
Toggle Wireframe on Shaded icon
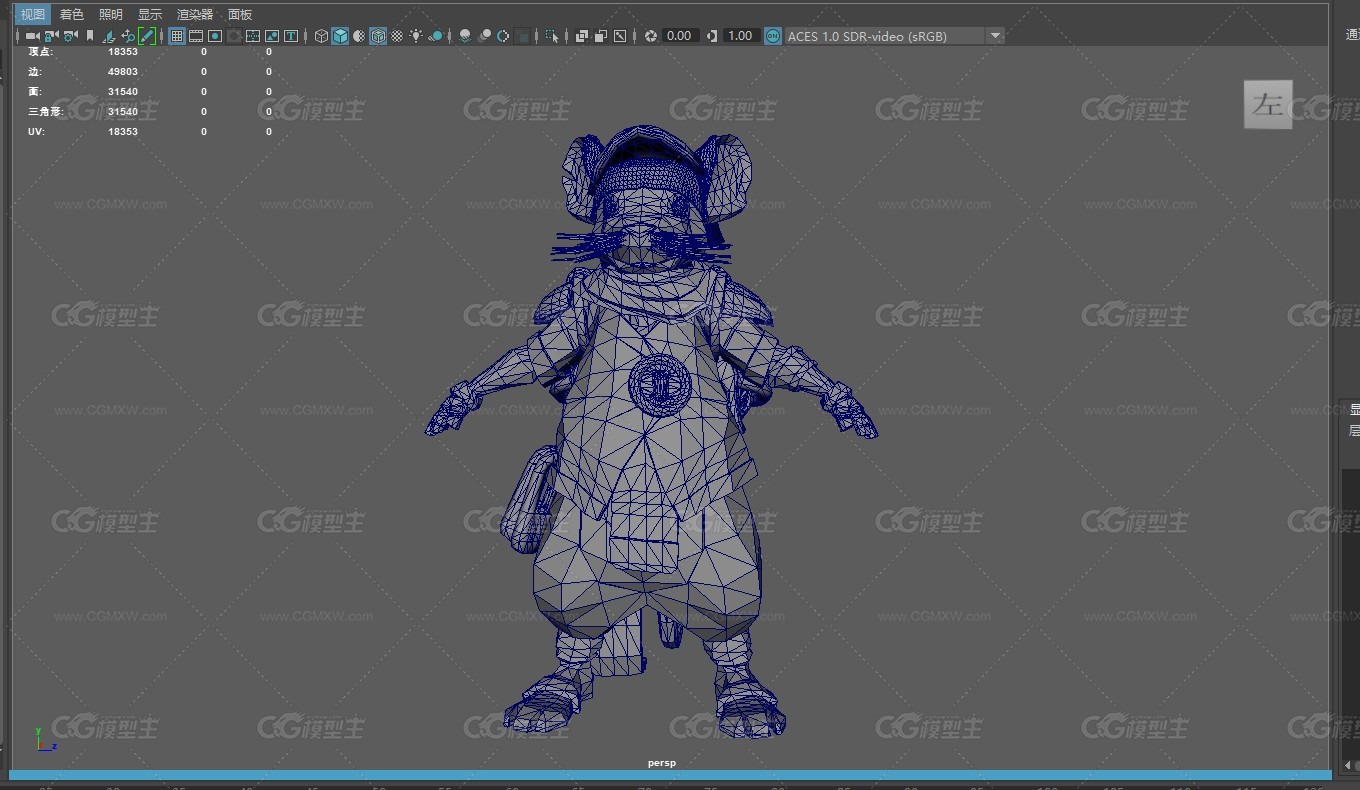378,36
